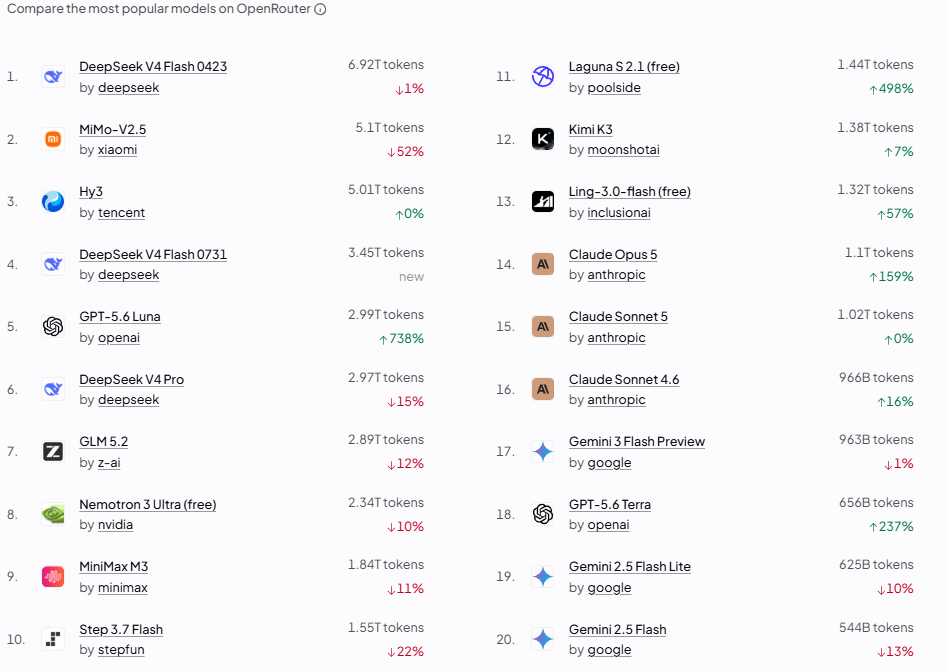
Task: Open the Claude Sonnet 4.6 model link
Action: pos(624,380)
